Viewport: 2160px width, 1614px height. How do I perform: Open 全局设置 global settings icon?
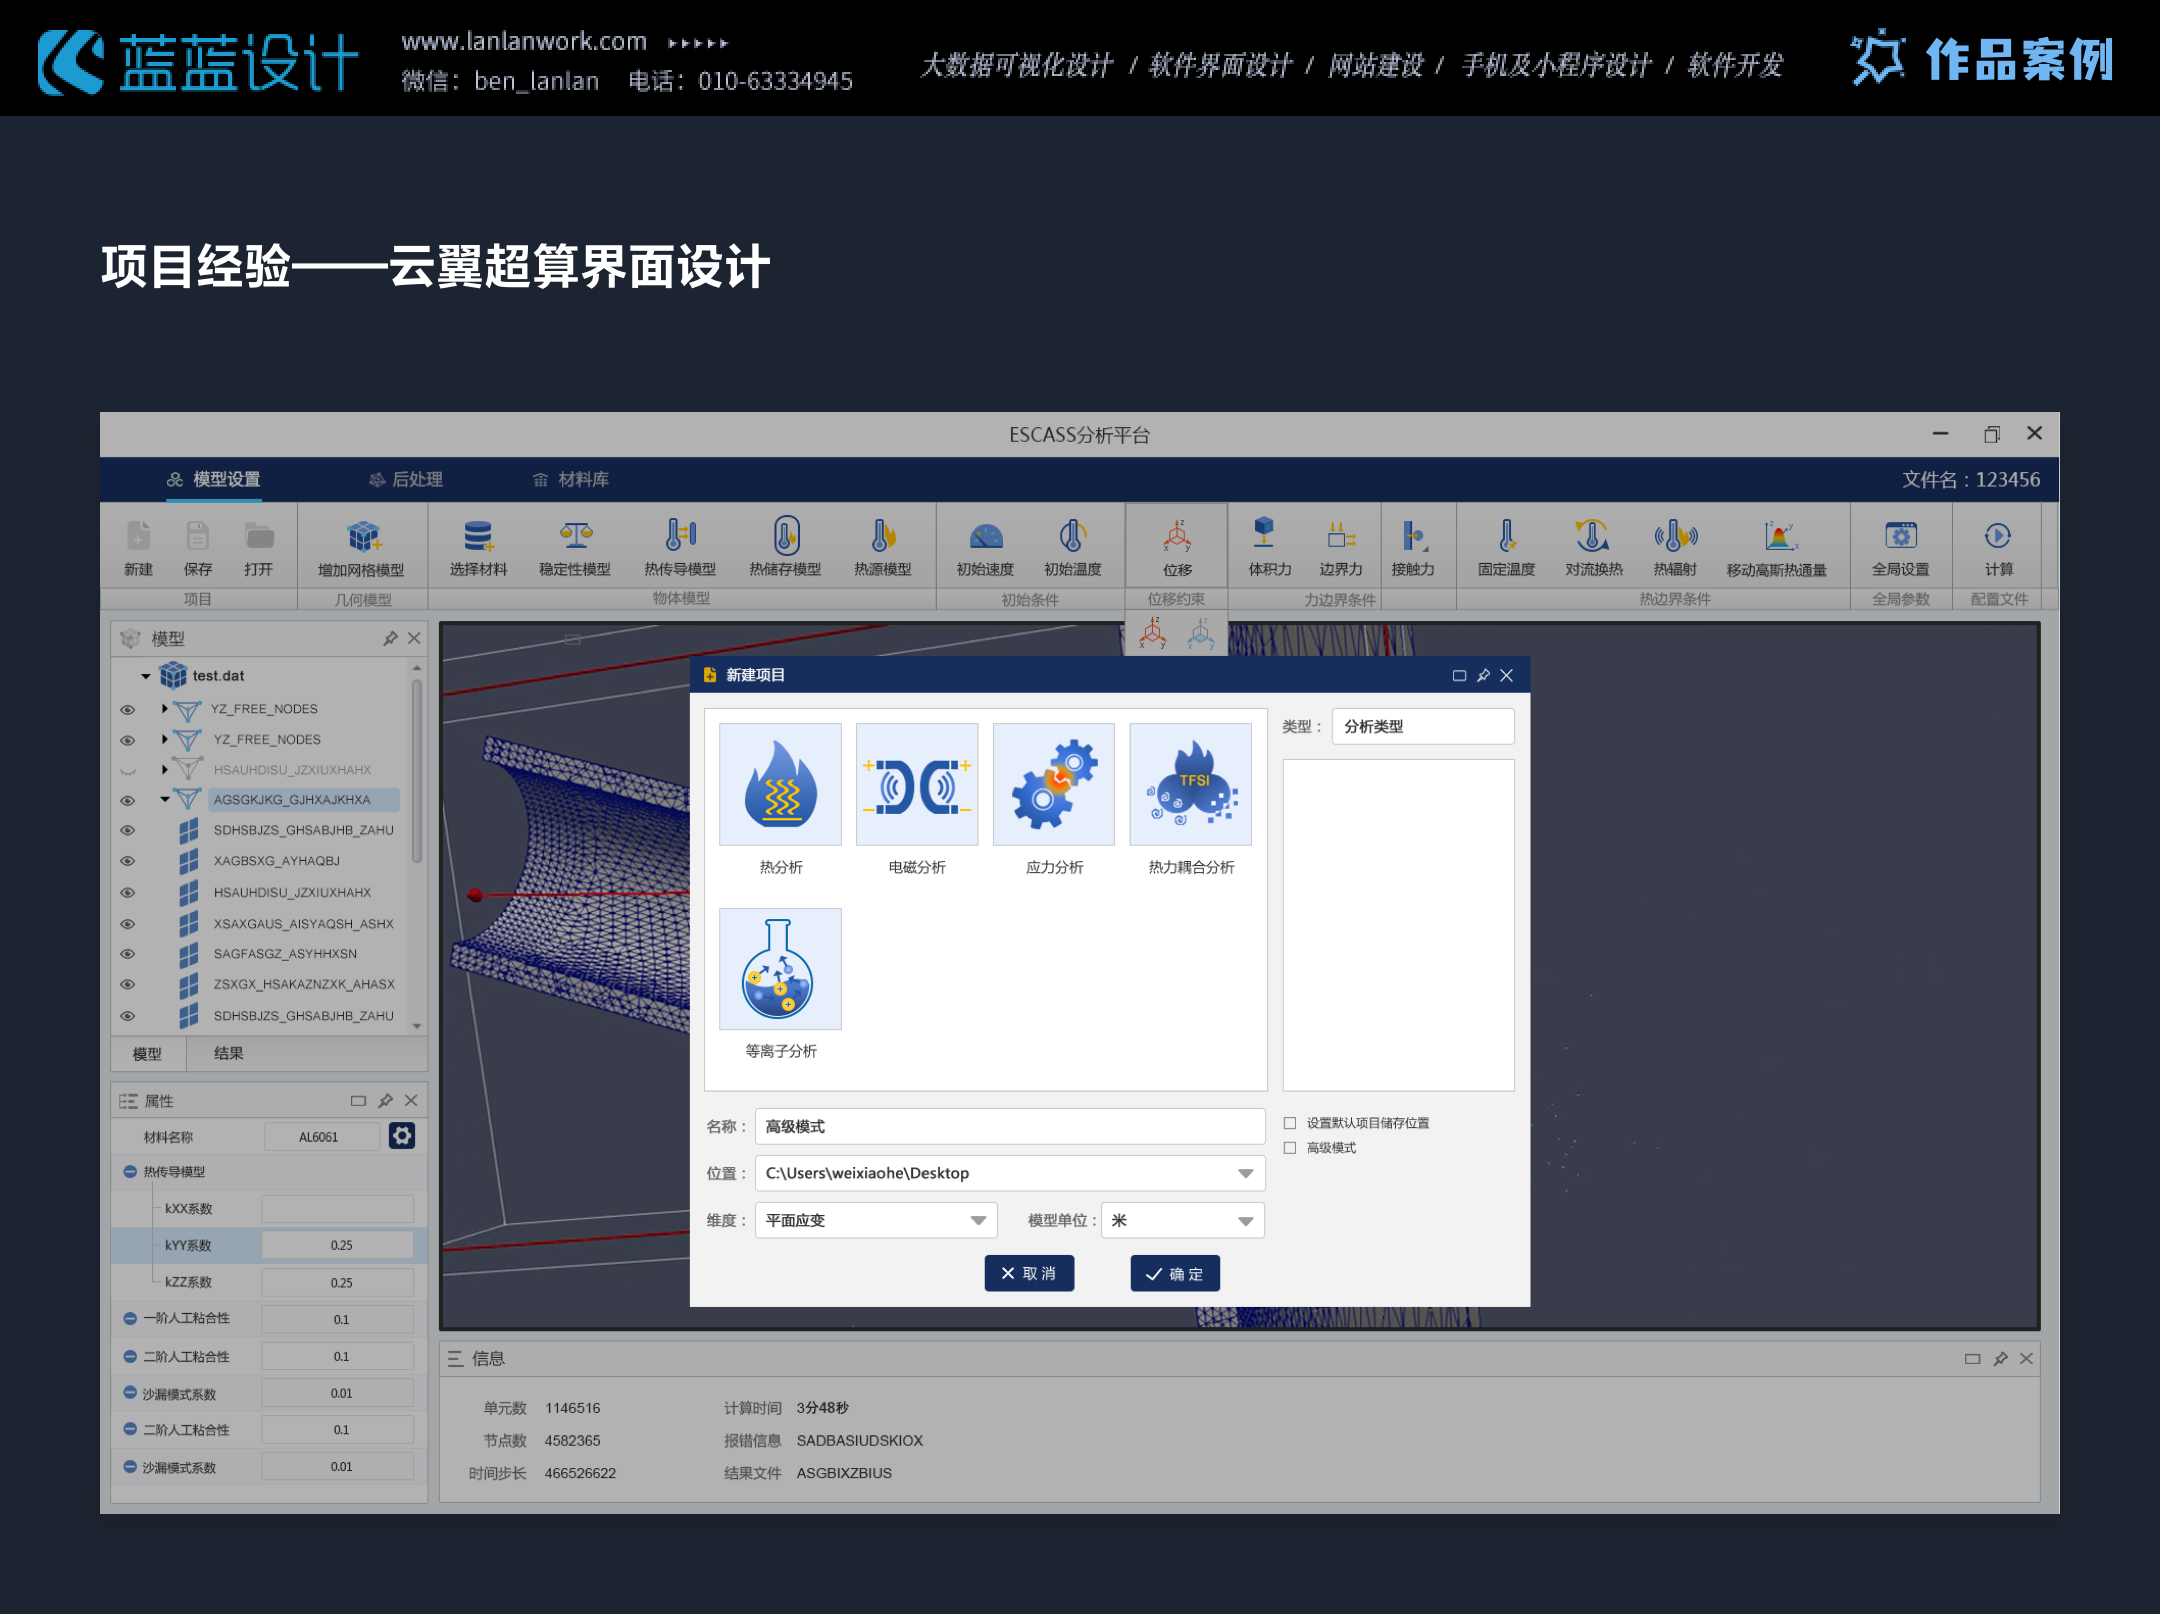[x=1900, y=537]
